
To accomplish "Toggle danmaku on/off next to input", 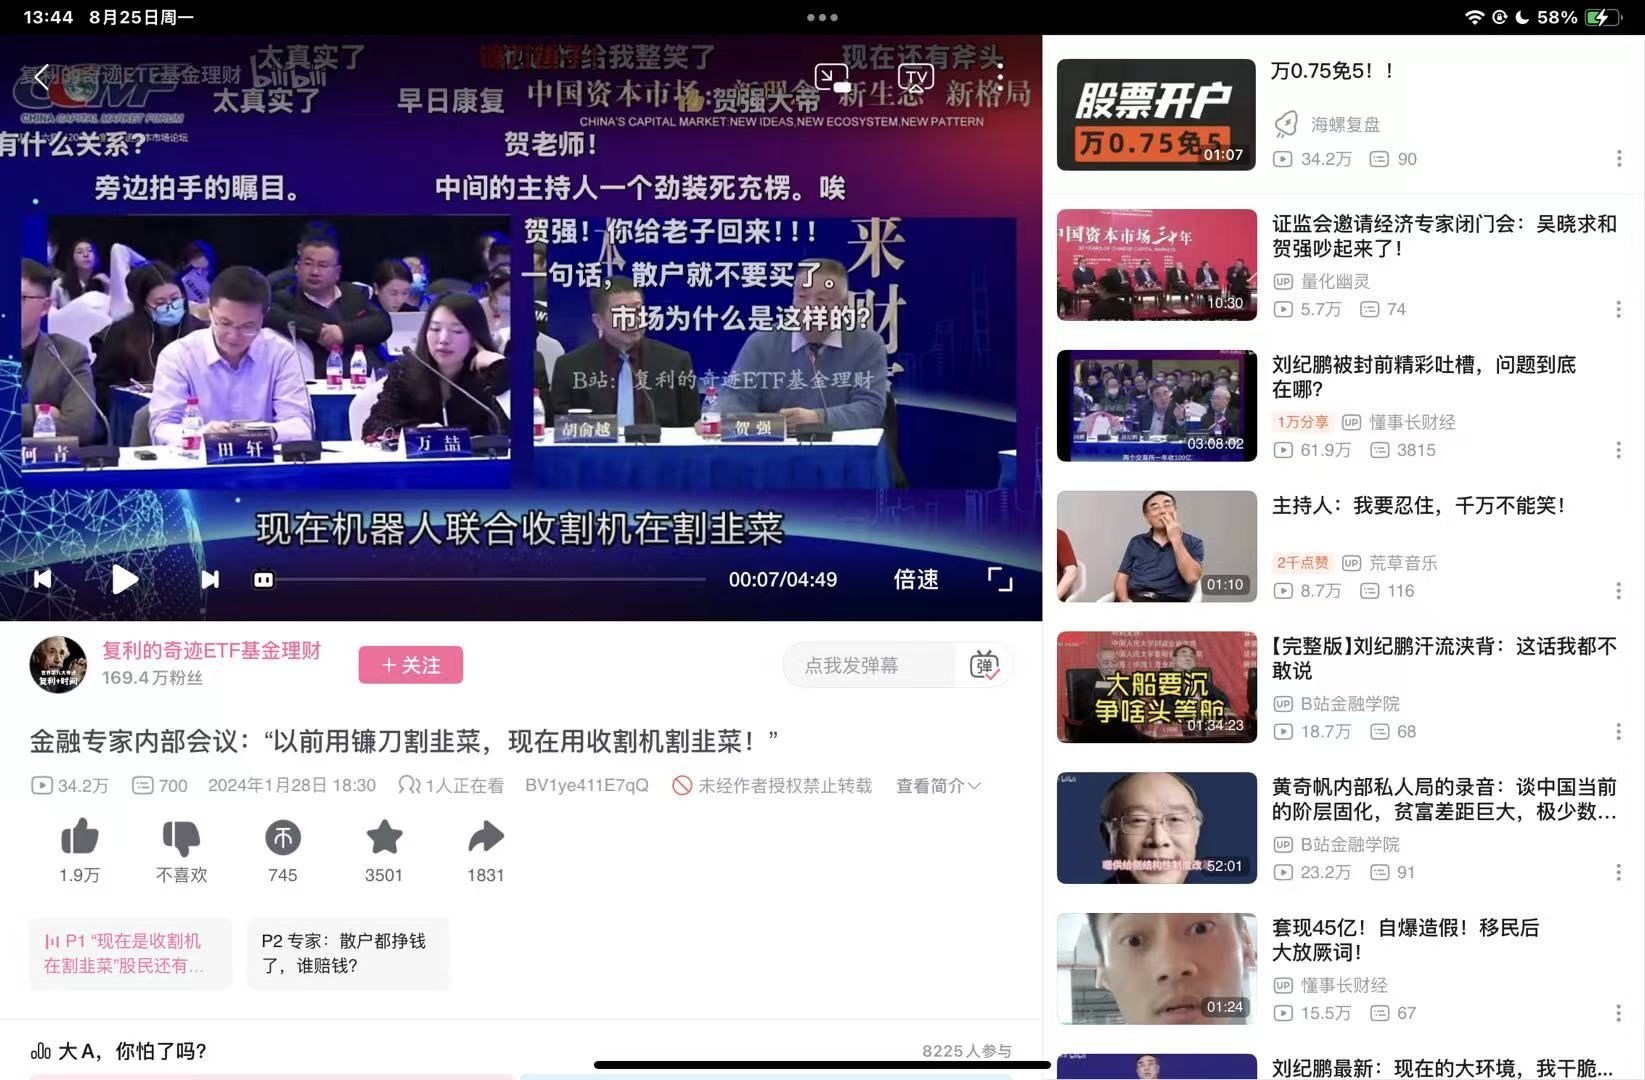I will (984, 665).
